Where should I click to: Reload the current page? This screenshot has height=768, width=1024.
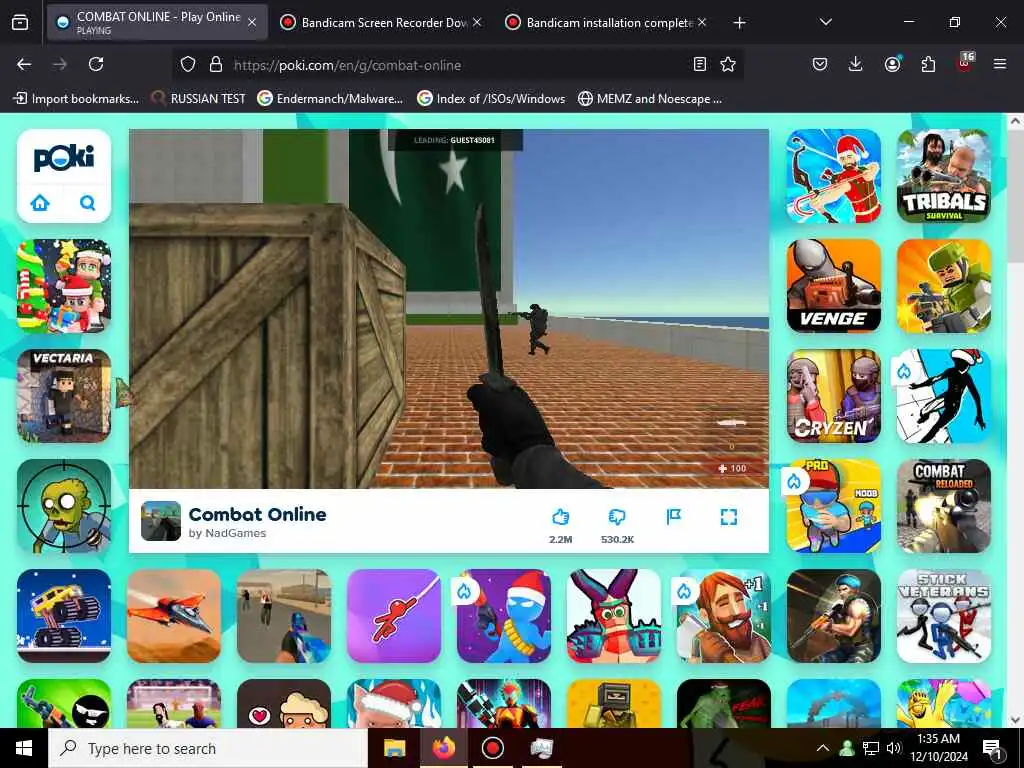pos(96,64)
